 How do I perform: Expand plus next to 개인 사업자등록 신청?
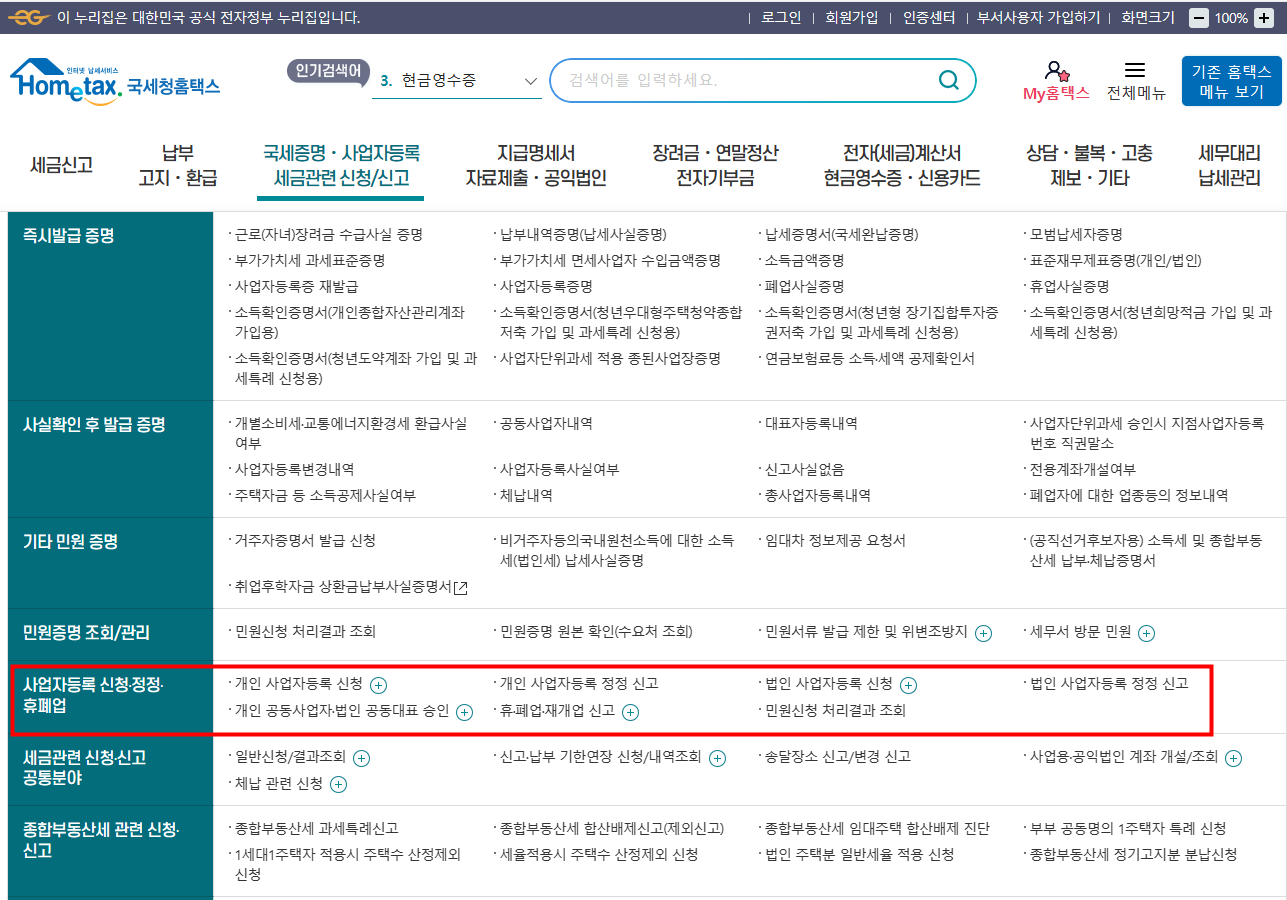coord(378,685)
